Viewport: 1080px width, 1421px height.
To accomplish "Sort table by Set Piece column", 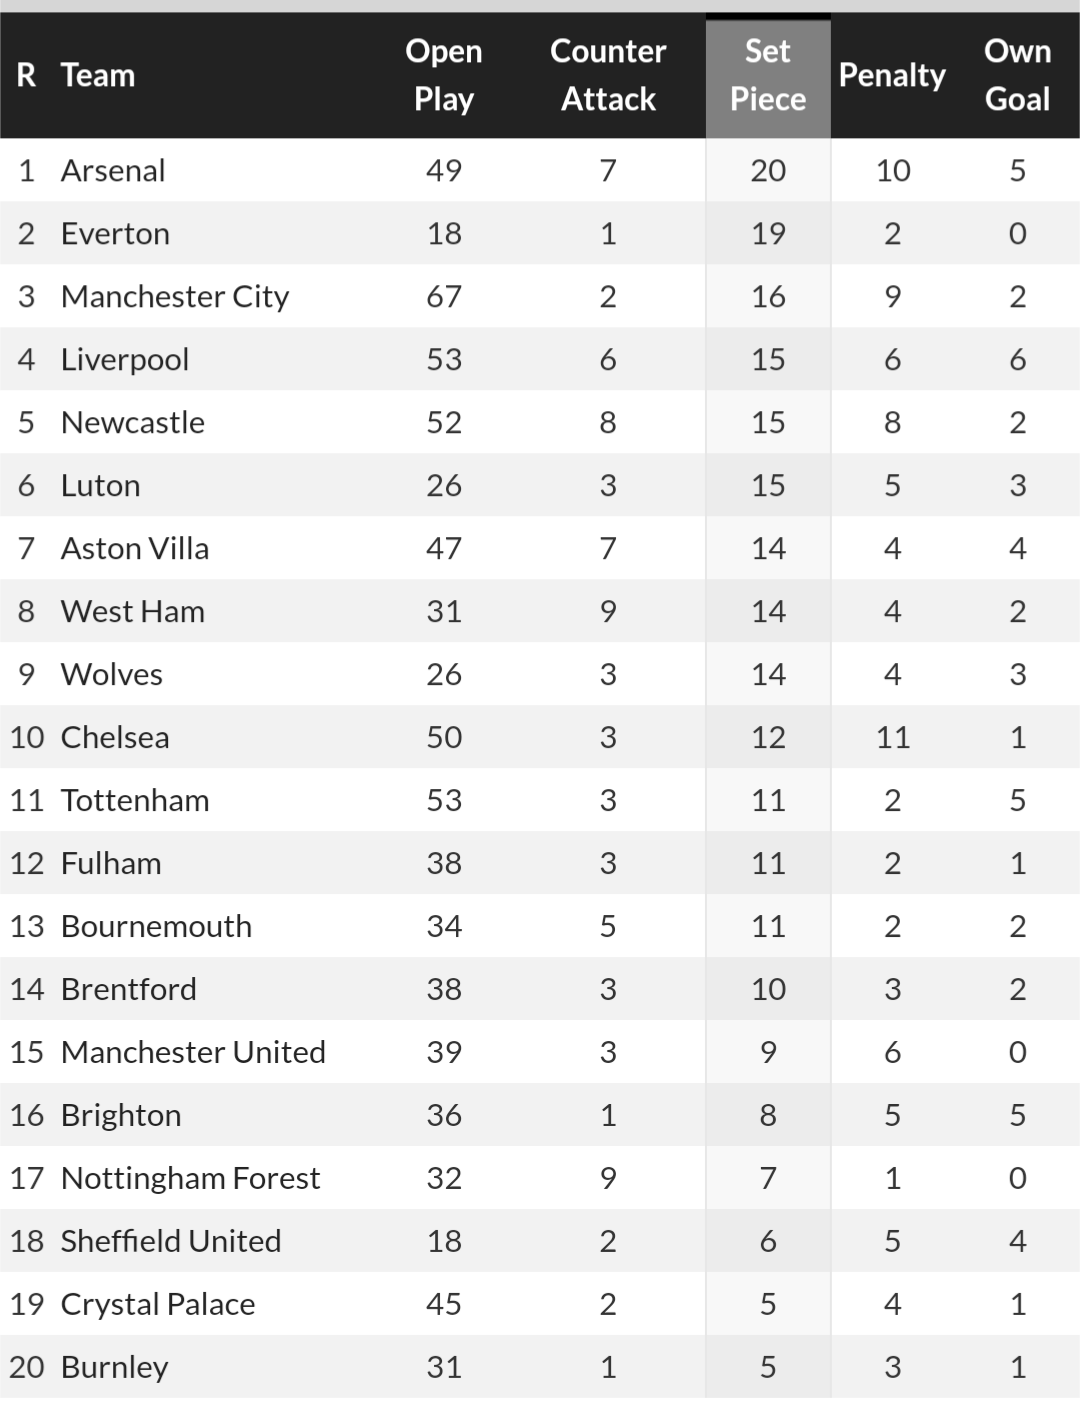I will point(768,75).
